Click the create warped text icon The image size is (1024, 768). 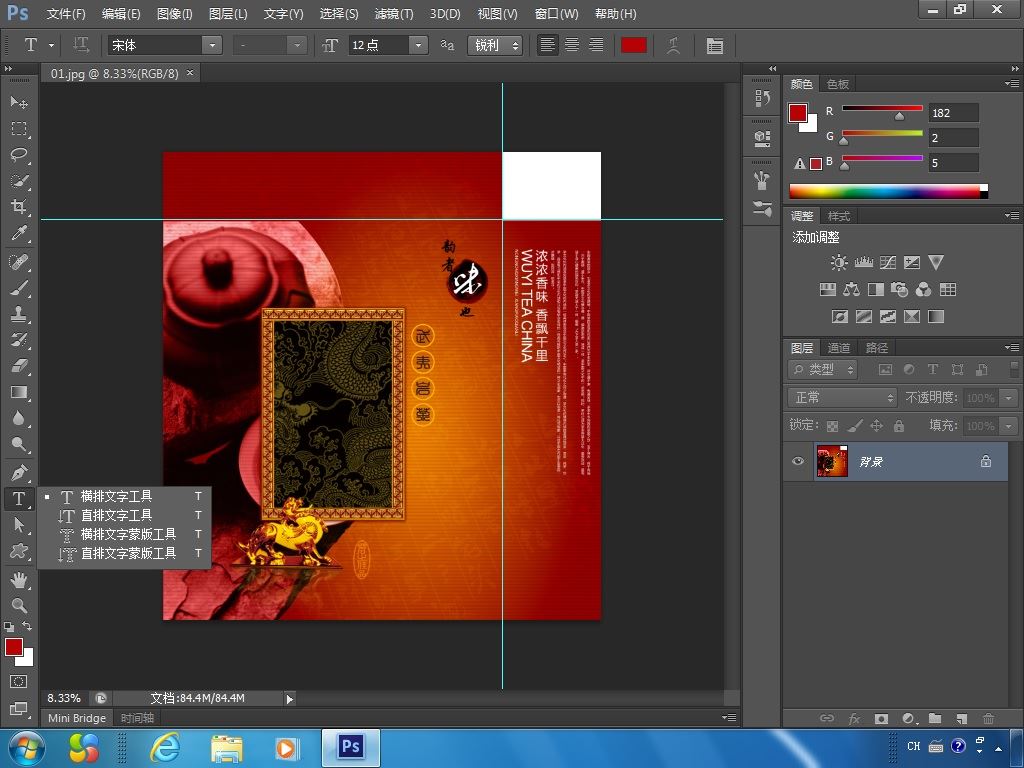click(673, 45)
